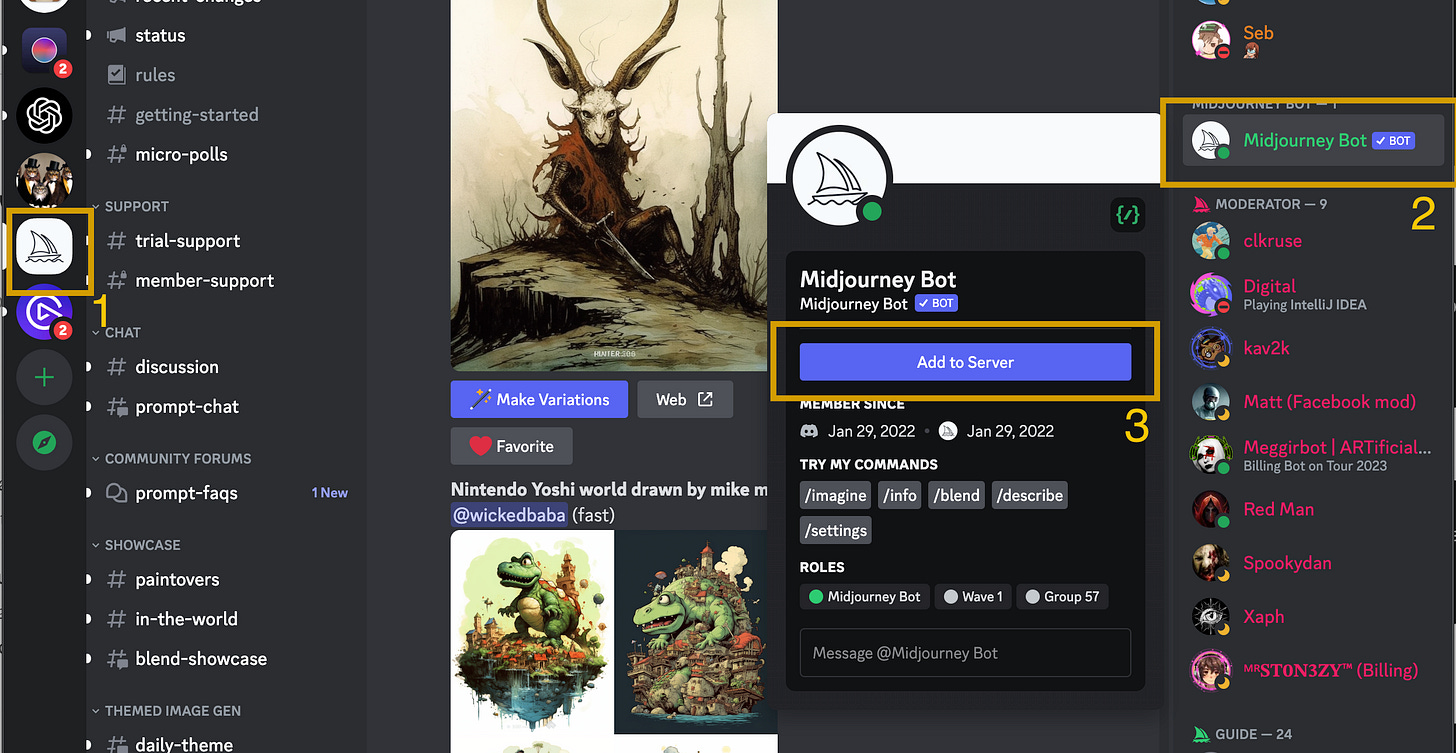Try the /settings command chip
Image resolution: width=1456 pixels, height=753 pixels.
coord(836,530)
